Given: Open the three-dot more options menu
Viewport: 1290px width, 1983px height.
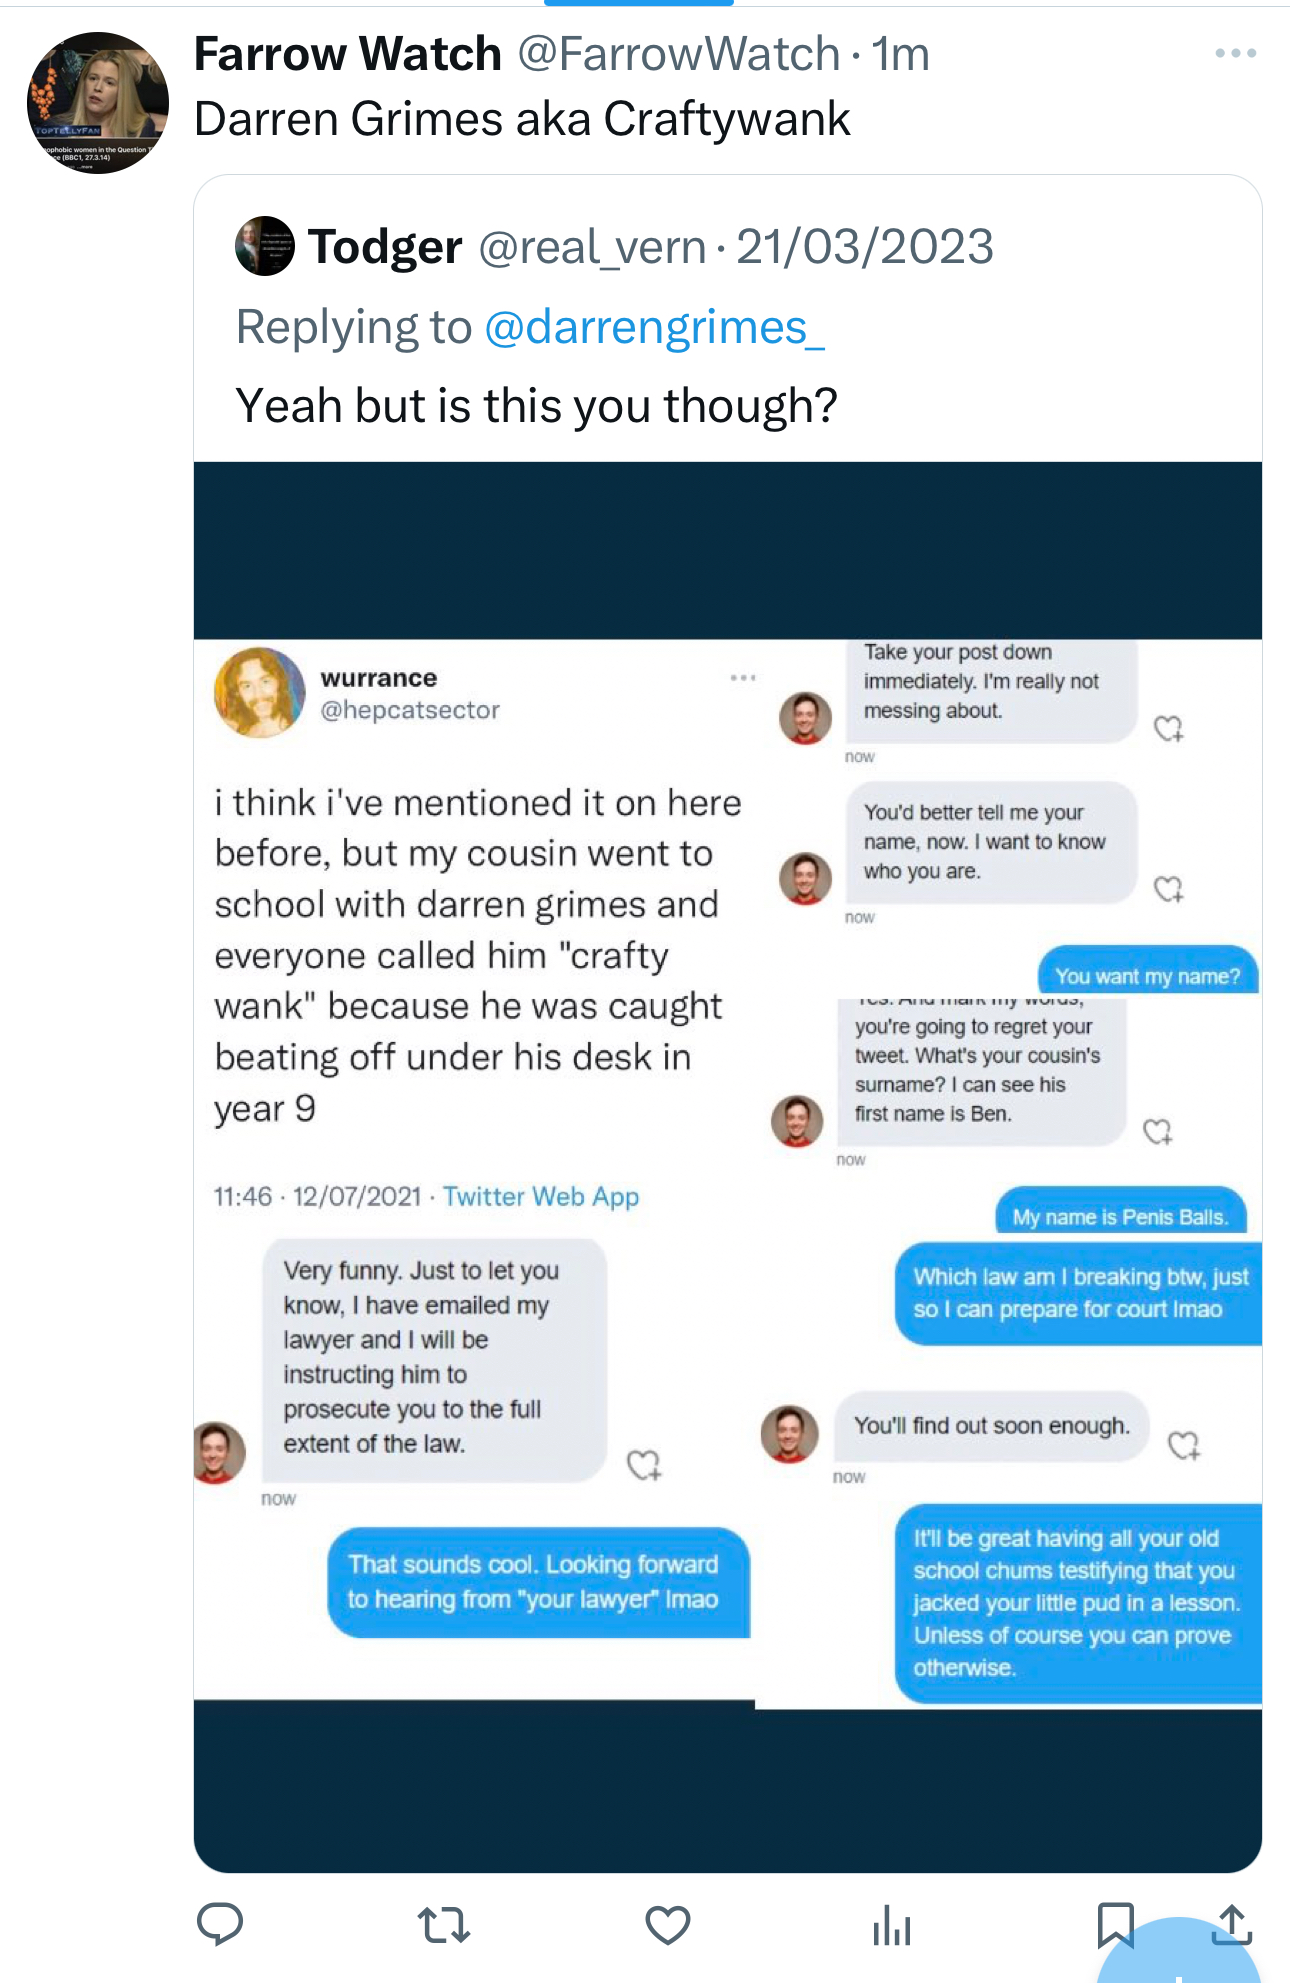Looking at the screenshot, I should (x=1235, y=54).
